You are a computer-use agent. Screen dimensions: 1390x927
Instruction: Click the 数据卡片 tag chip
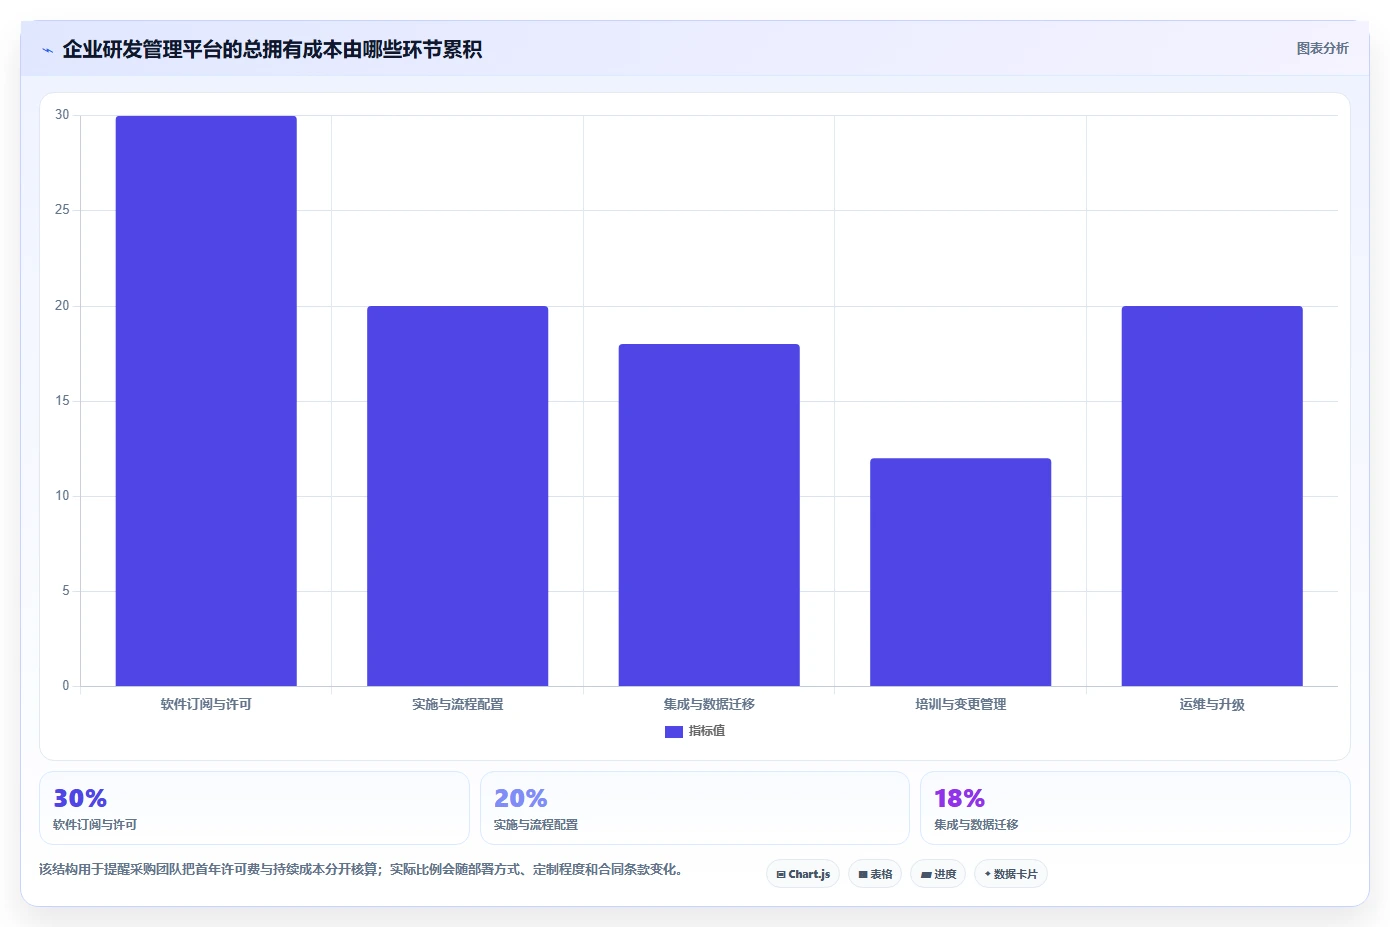pos(1011,874)
